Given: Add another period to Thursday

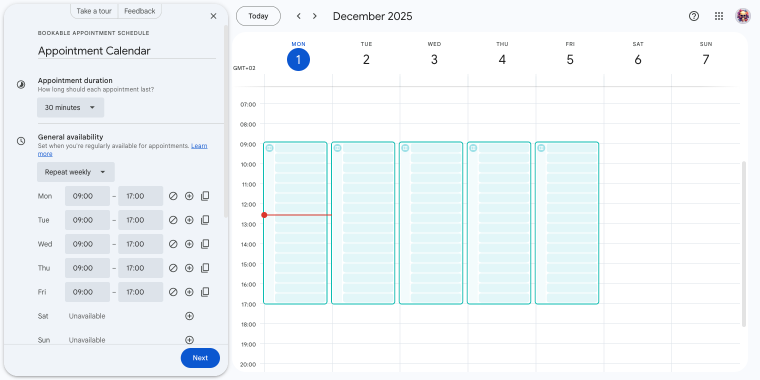Looking at the screenshot, I should click(189, 268).
